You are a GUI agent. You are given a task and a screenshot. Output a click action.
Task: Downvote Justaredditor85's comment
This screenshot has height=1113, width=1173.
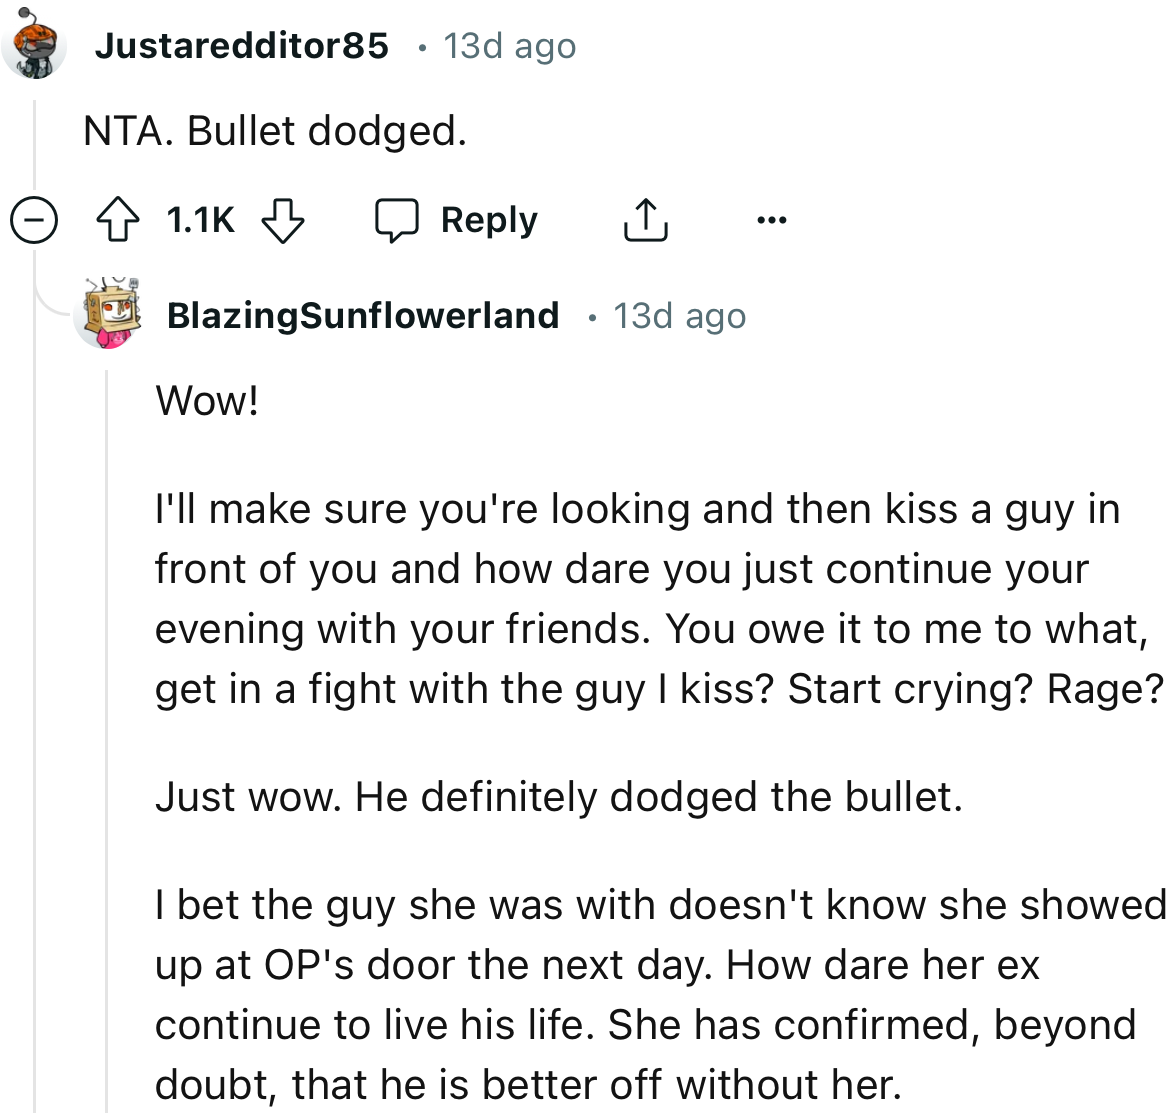(283, 222)
